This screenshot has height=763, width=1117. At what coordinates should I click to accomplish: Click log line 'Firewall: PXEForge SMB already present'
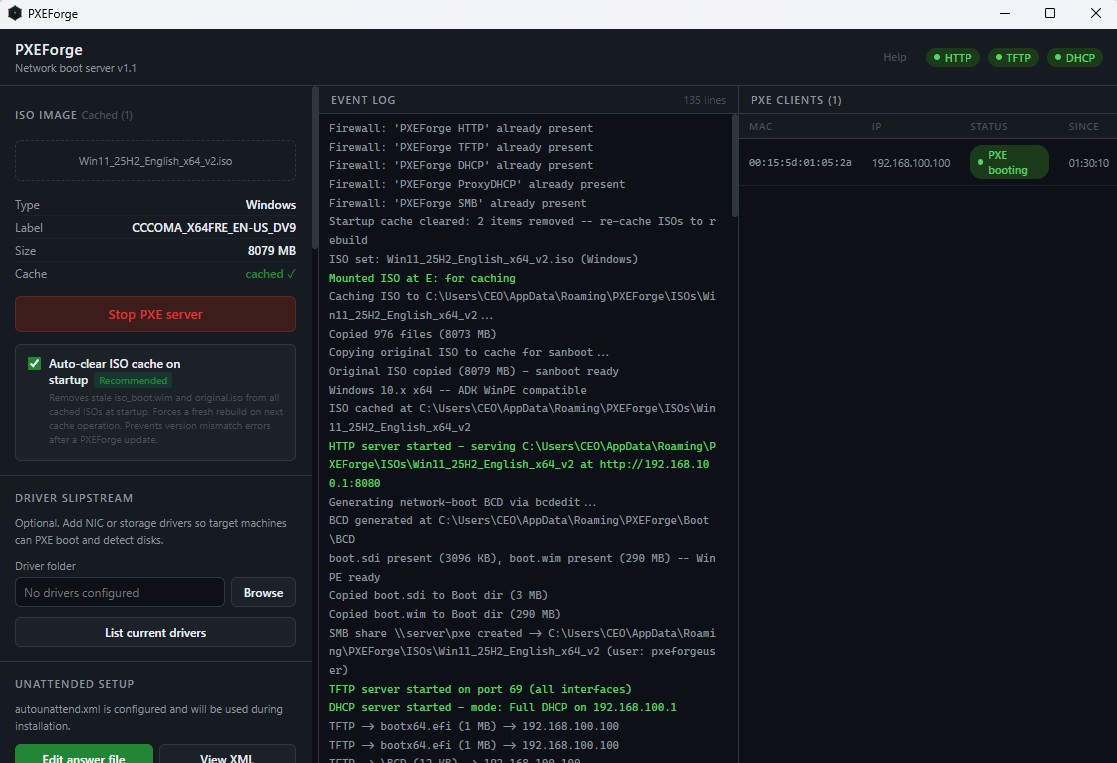(457, 203)
